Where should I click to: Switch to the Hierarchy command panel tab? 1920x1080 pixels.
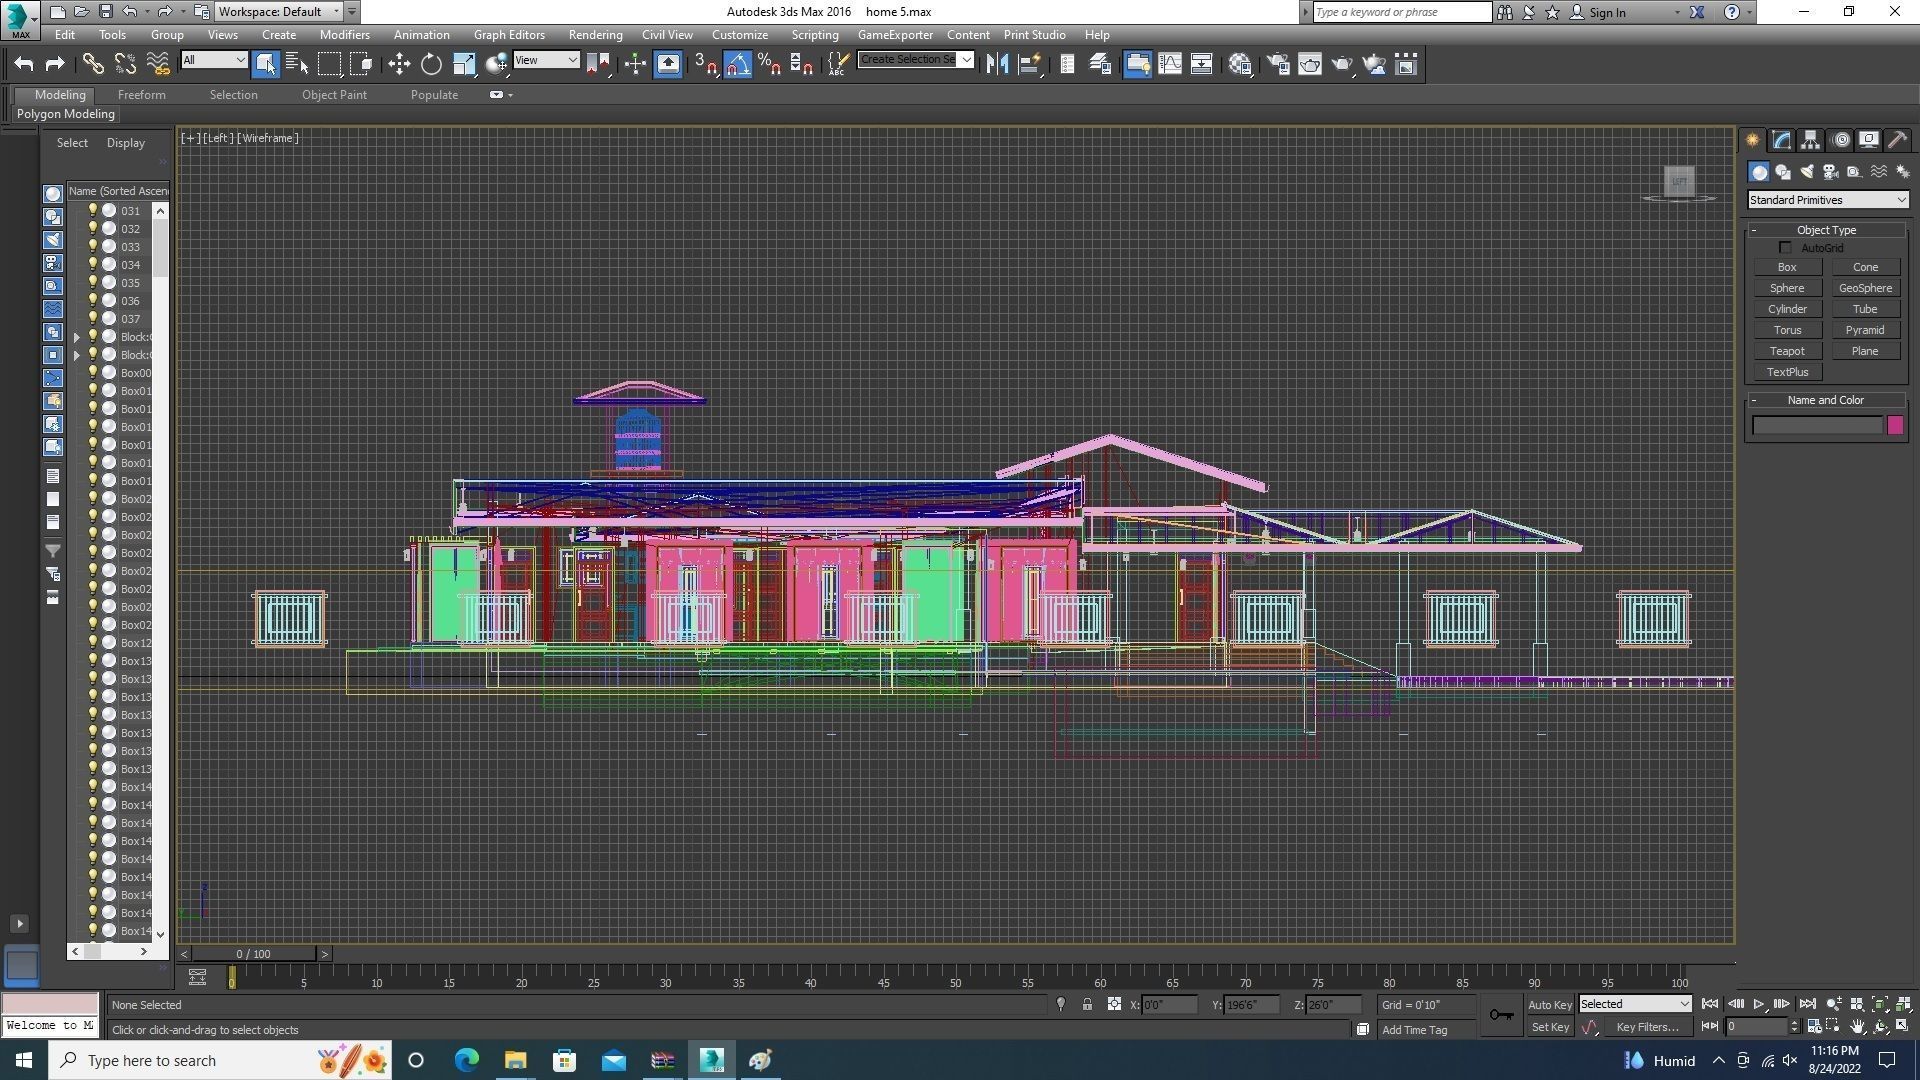[x=1810, y=140]
